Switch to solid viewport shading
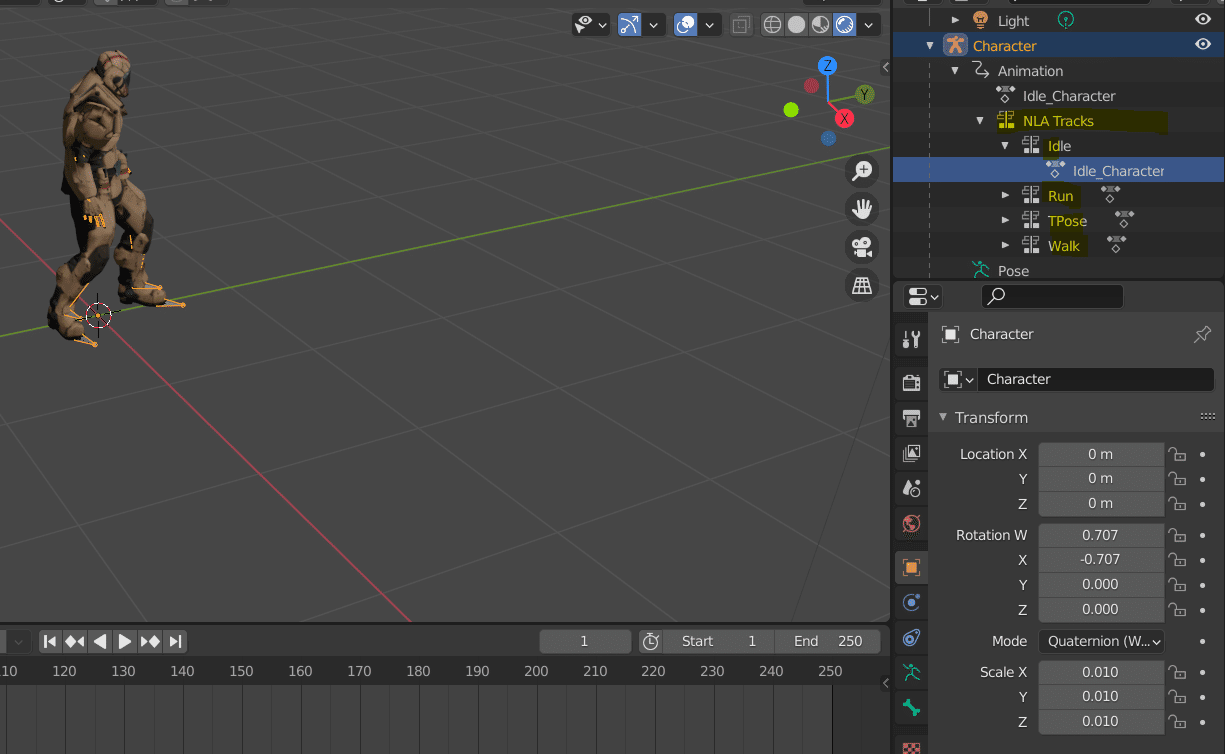 (796, 24)
